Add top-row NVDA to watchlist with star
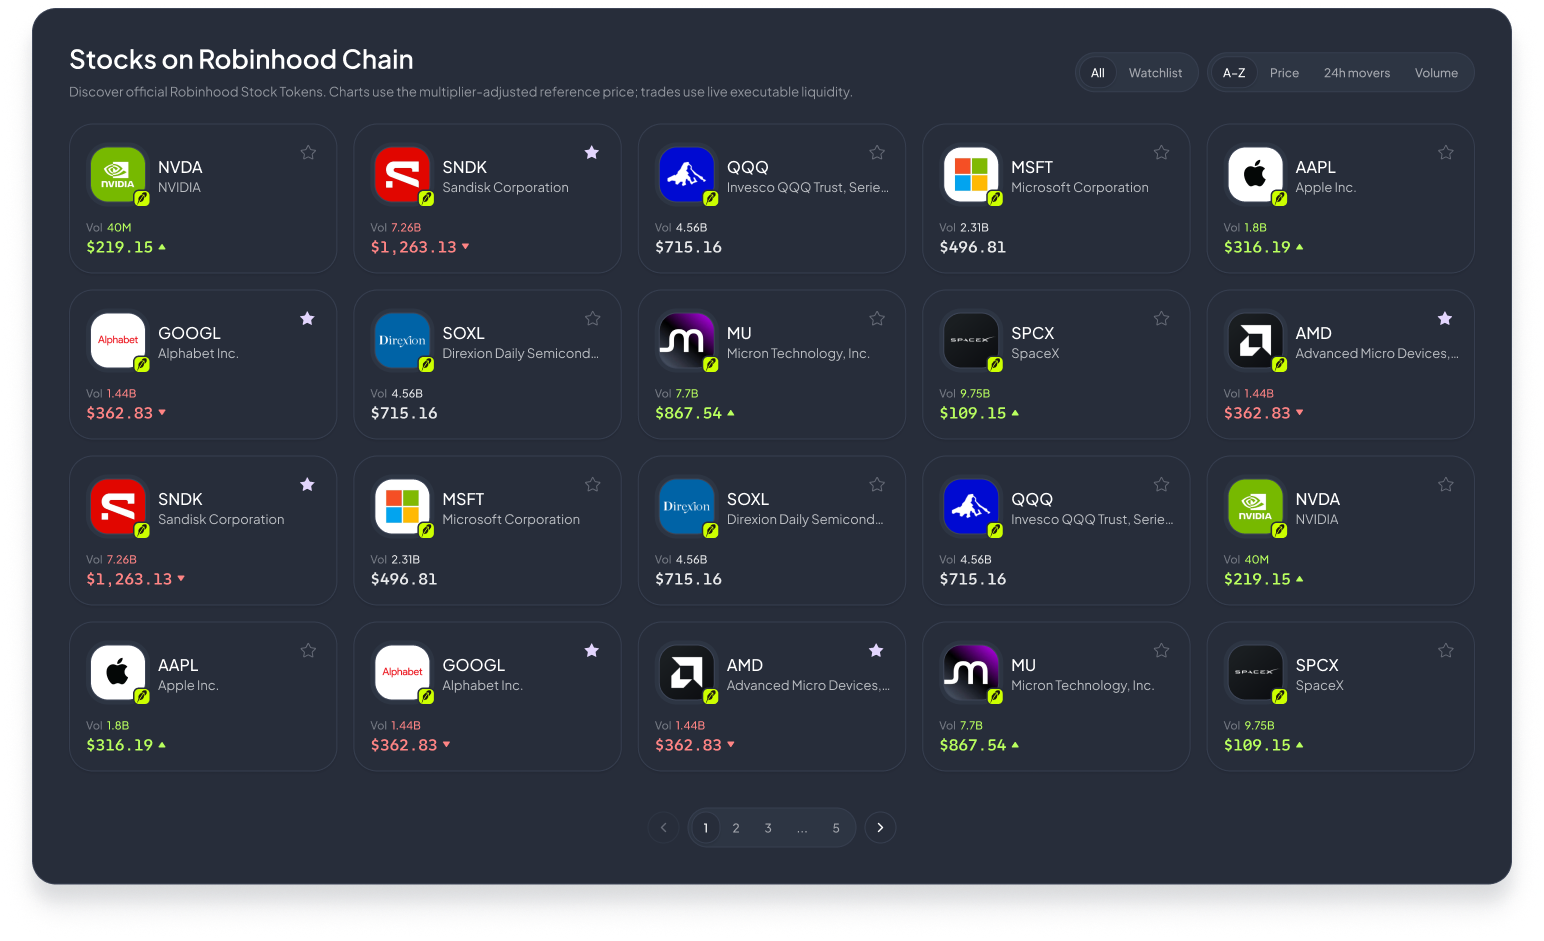Viewport: 1544px width, 941px height. 308,153
